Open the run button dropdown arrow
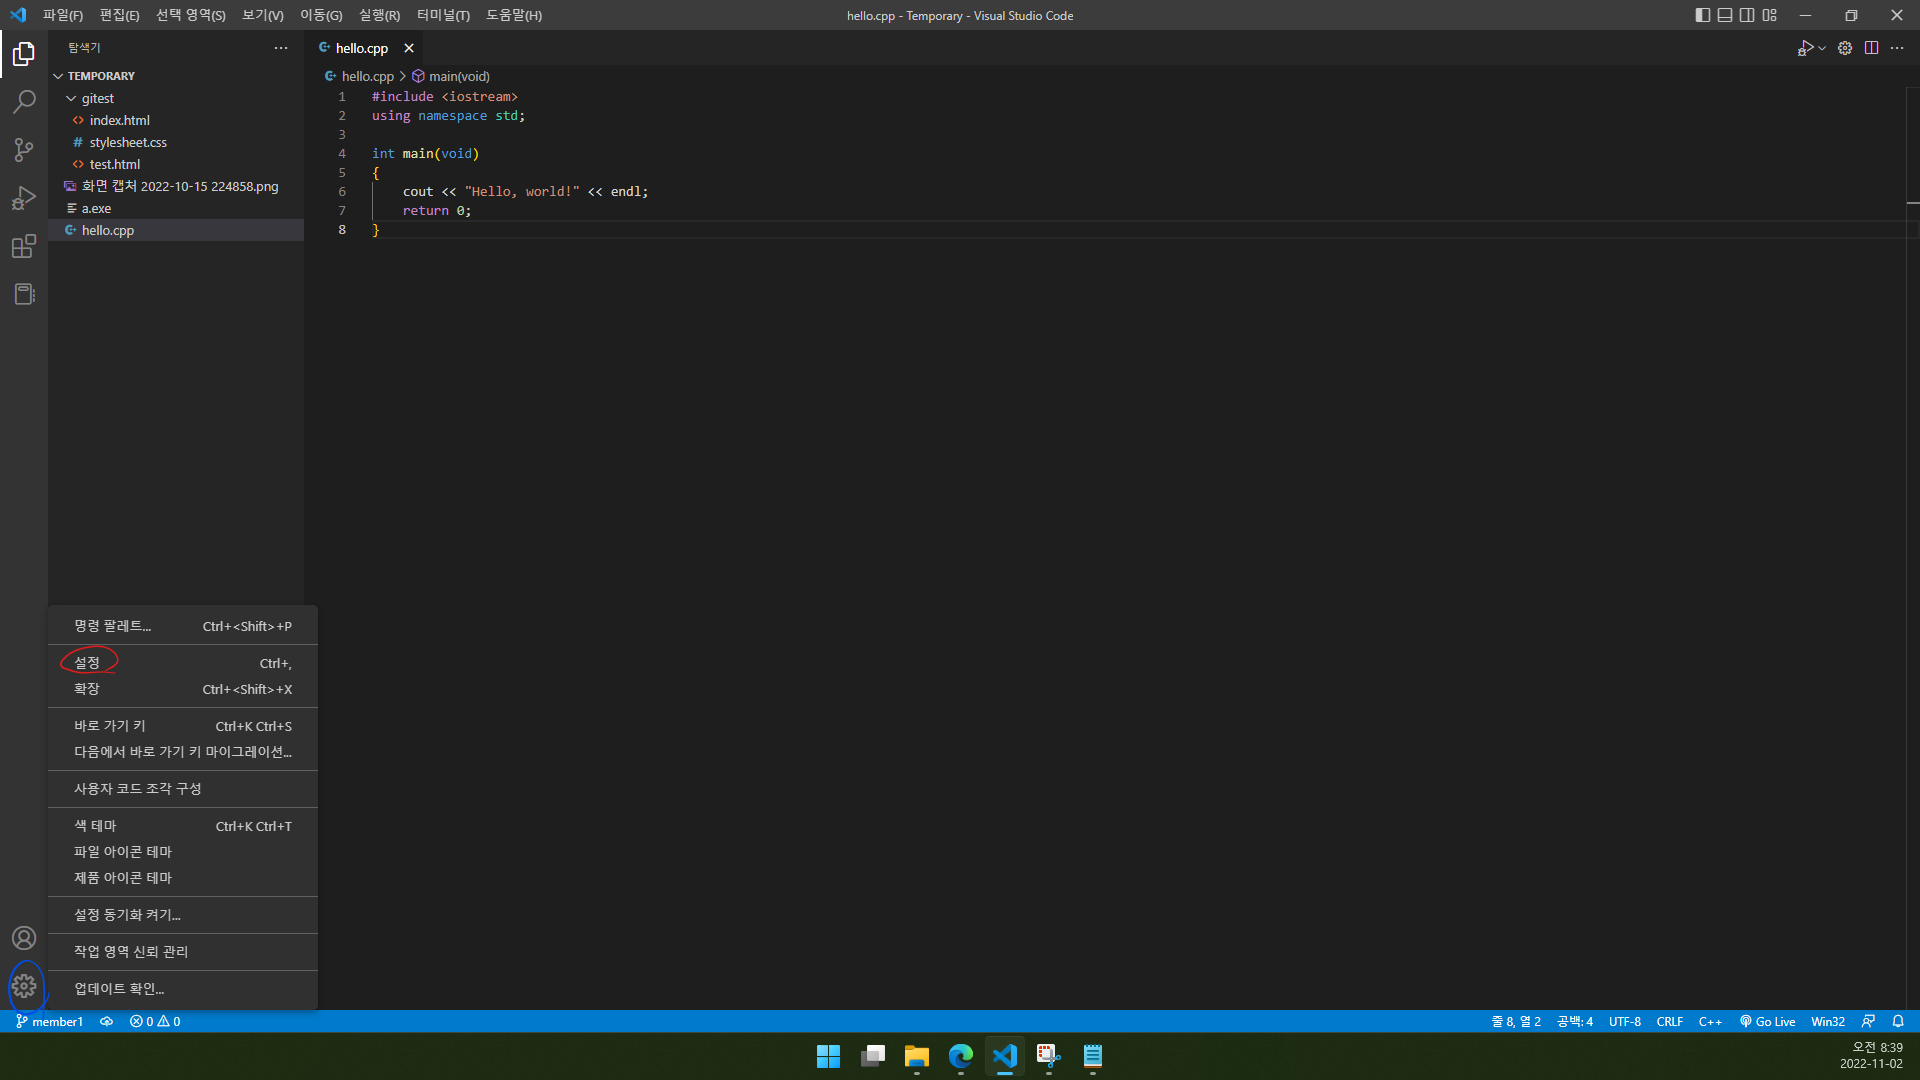This screenshot has width=1920, height=1080. coord(1822,48)
